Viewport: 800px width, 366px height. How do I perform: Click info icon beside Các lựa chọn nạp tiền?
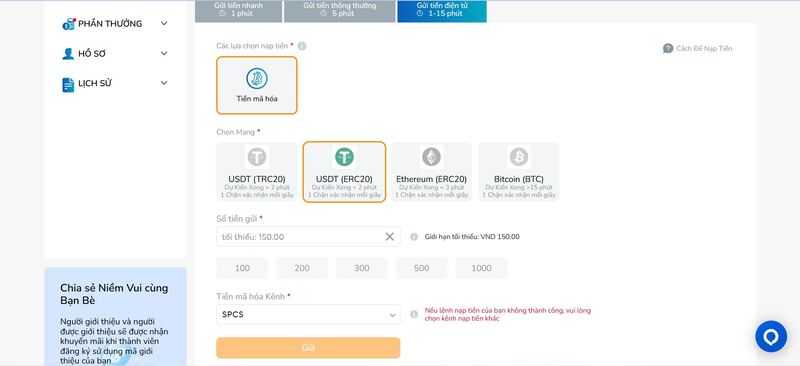[302, 46]
